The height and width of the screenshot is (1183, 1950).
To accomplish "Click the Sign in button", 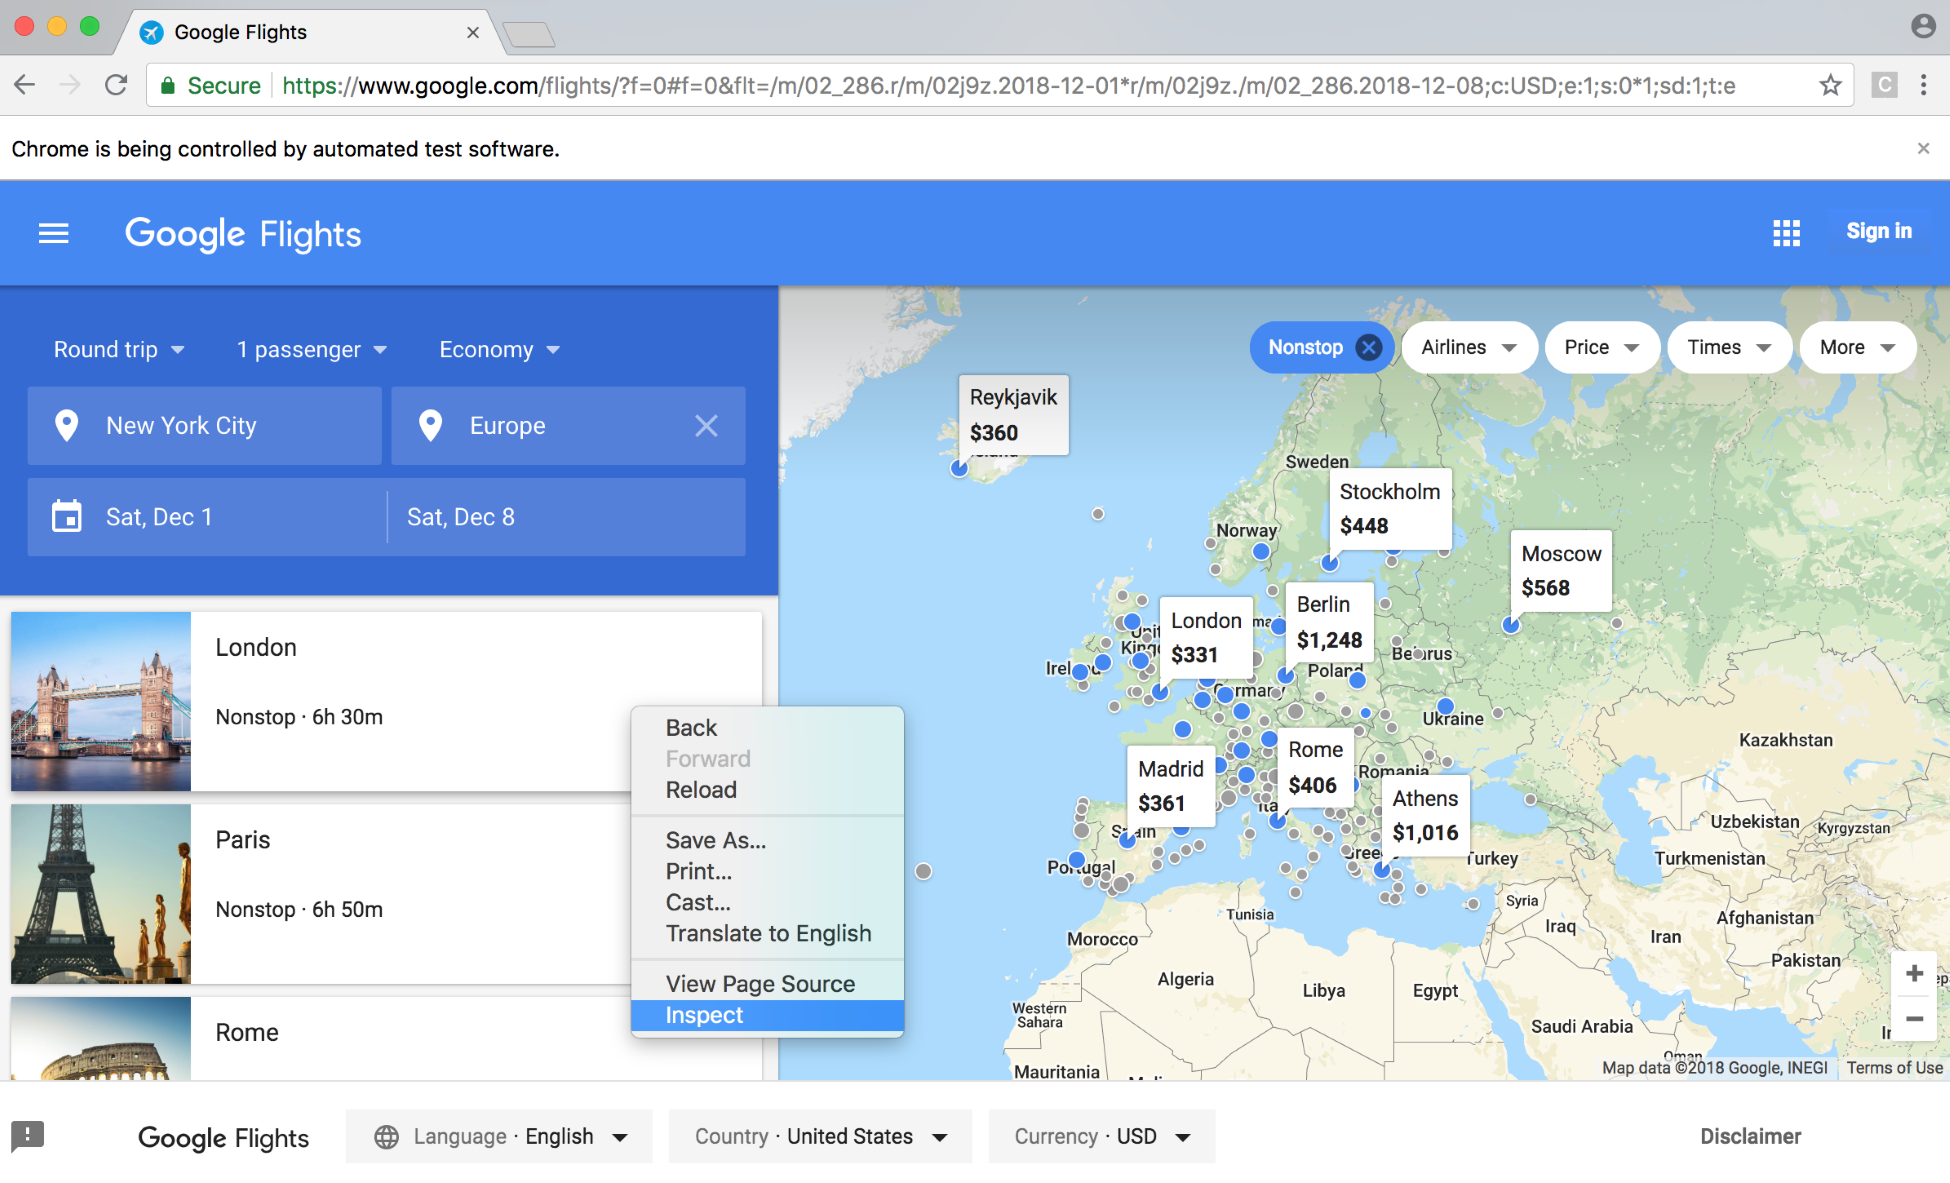I will tap(1878, 232).
